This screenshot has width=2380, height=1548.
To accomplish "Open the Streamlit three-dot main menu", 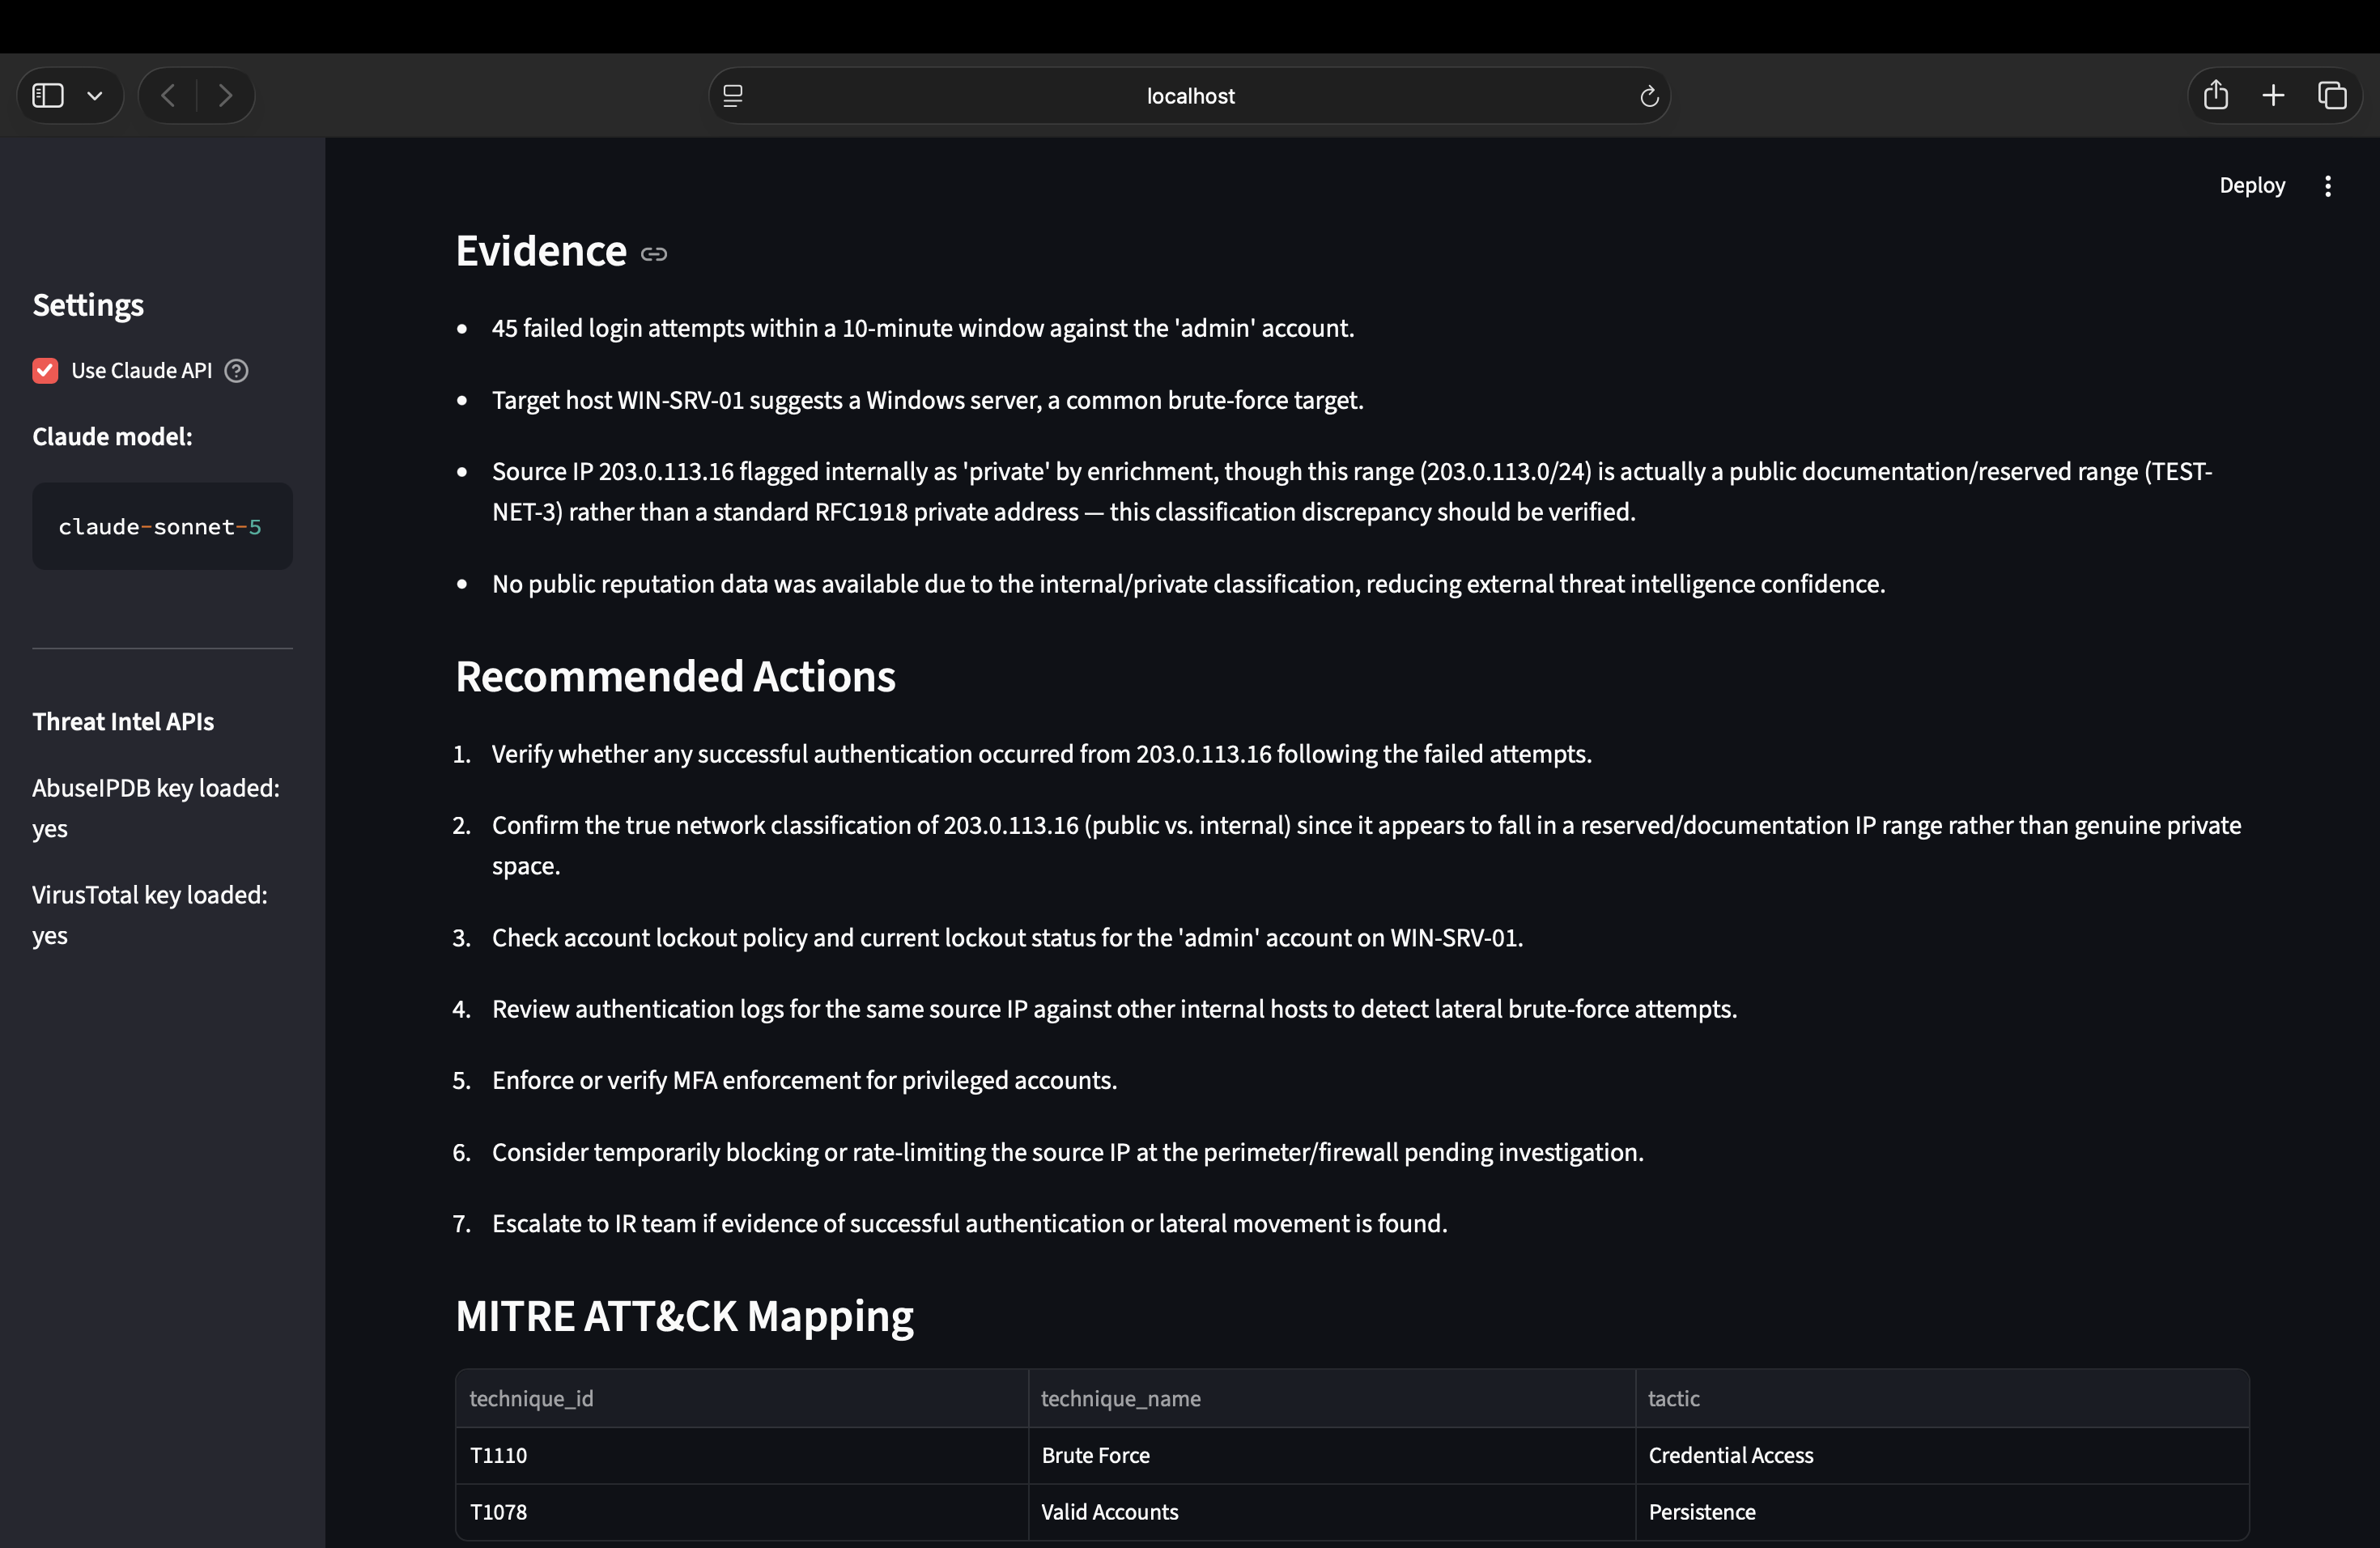I will pyautogui.click(x=2328, y=186).
